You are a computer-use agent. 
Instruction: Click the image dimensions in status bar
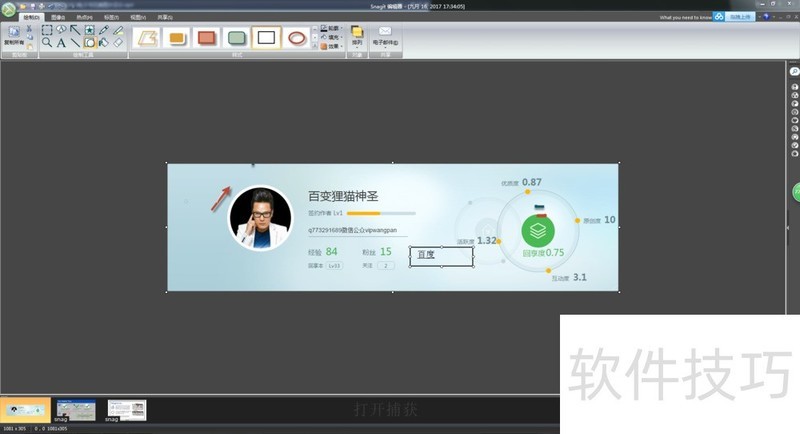15,429
